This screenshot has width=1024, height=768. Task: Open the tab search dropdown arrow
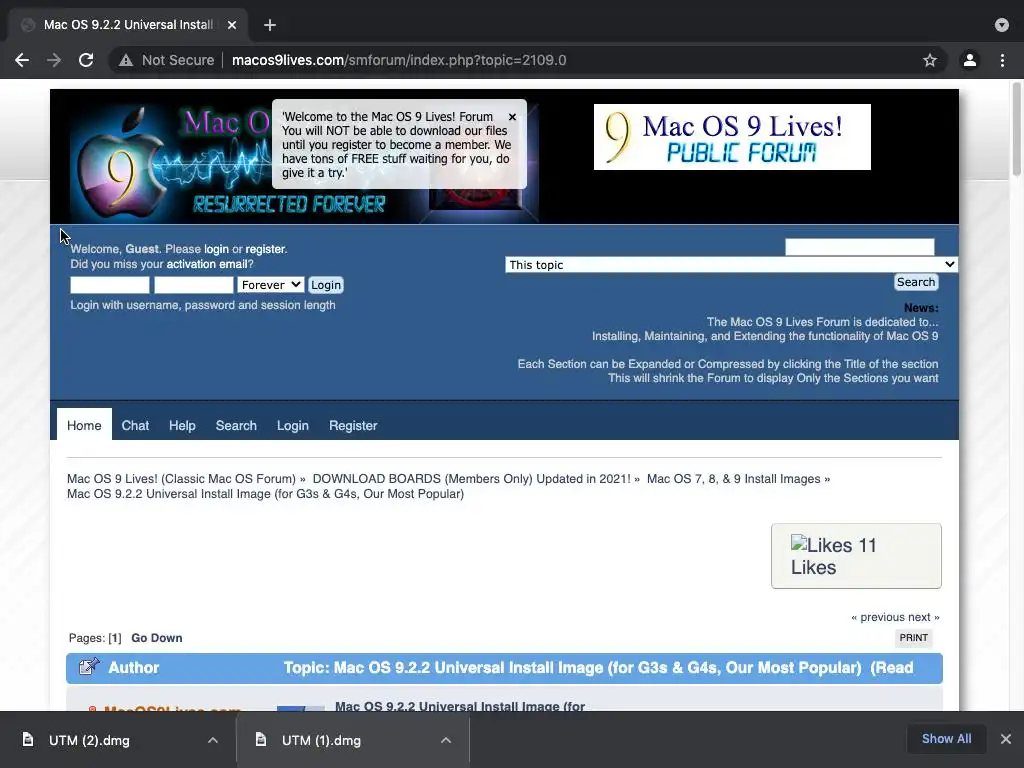click(x=1002, y=25)
